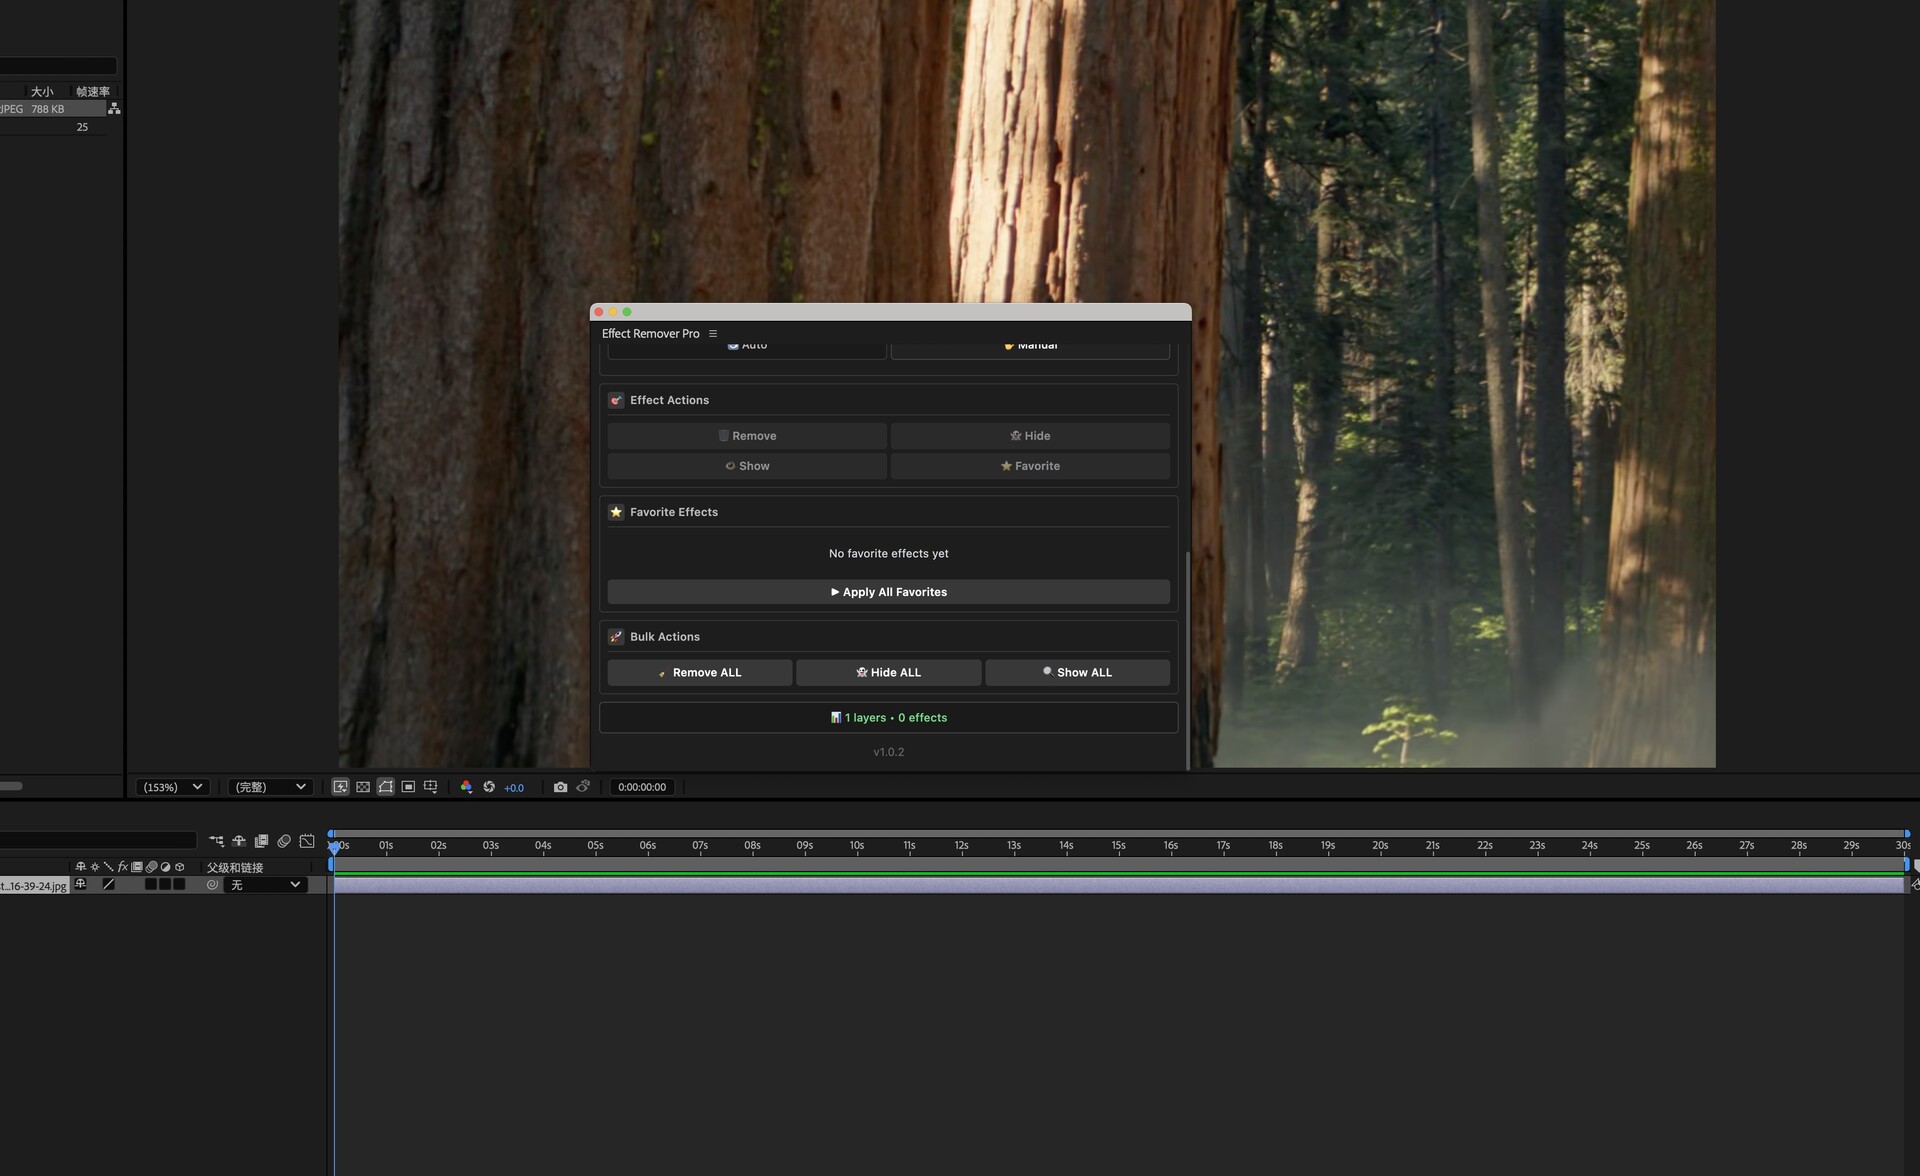Open grid and guide options icon

431,787
